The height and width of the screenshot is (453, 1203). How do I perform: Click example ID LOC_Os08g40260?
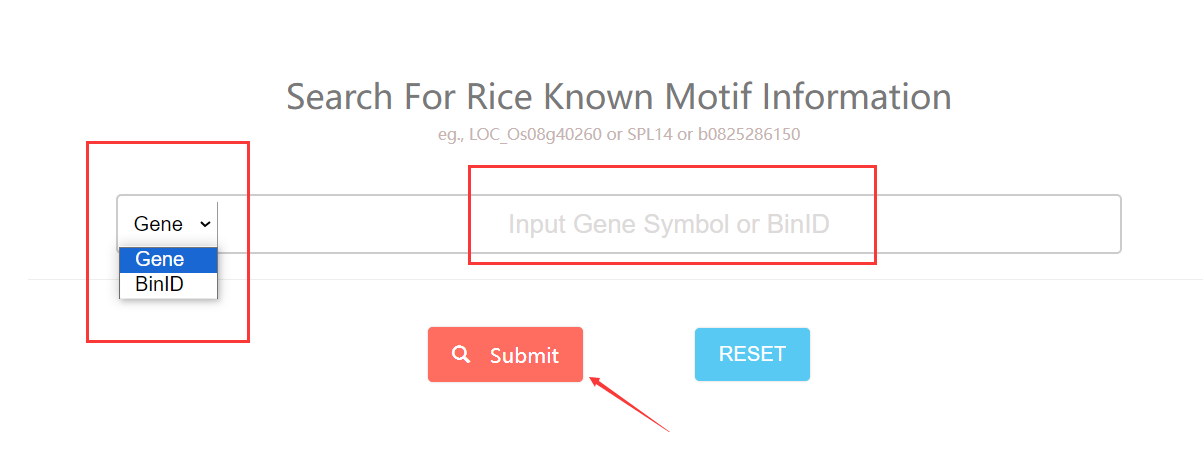[535, 134]
